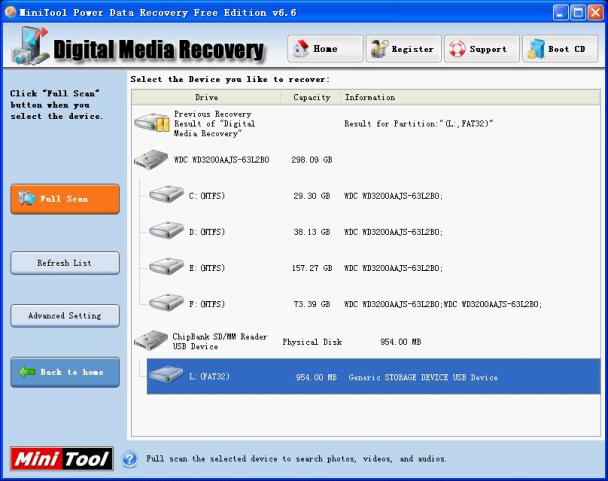
Task: Click the F: (NTFS) drive icon
Action: pyautogui.click(x=166, y=302)
